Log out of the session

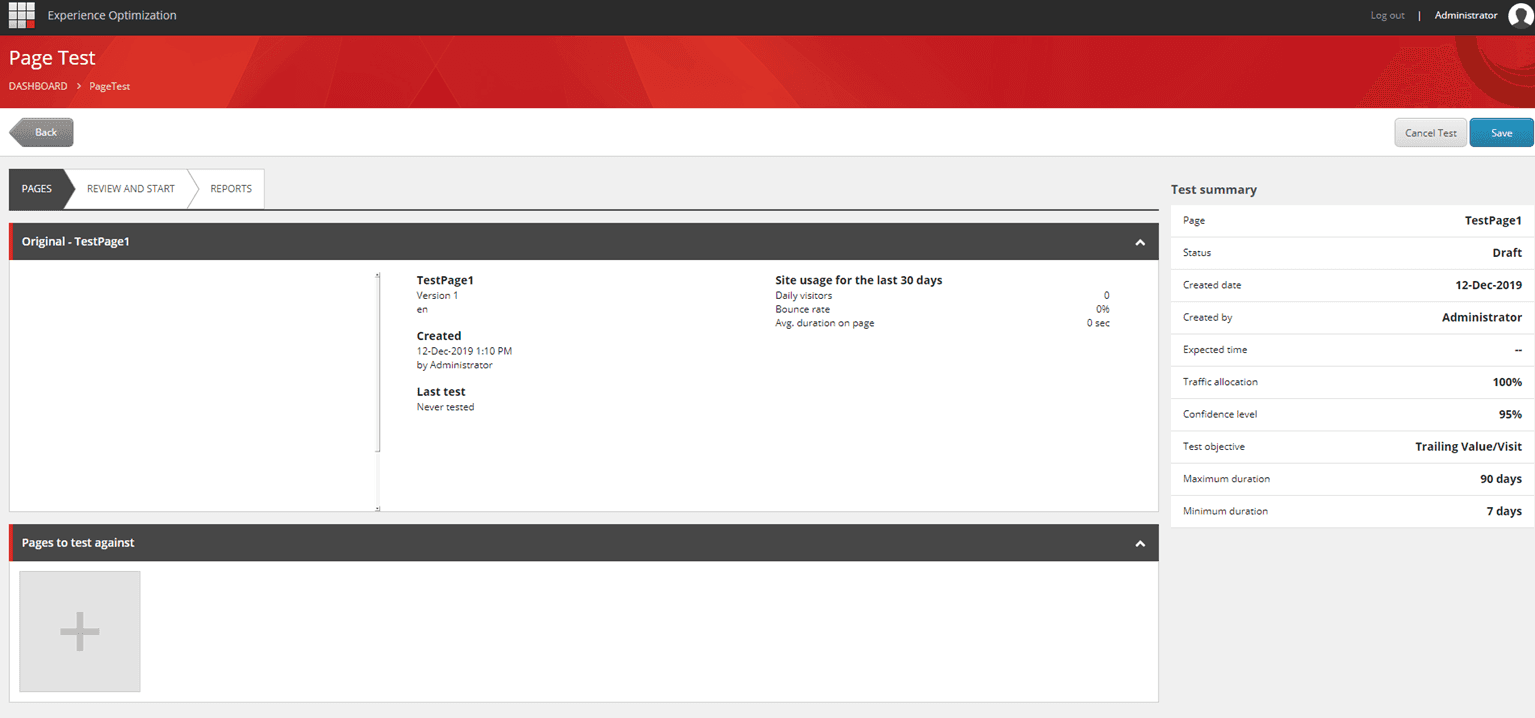pyautogui.click(x=1387, y=15)
